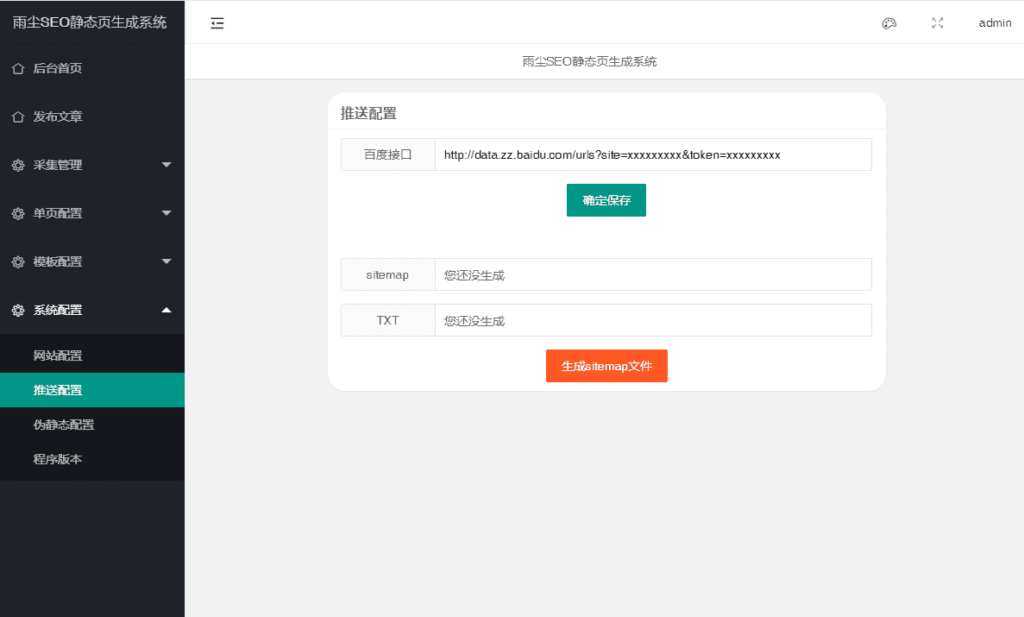Click the gear icon beside 系统配置
This screenshot has height=617, width=1024.
18,310
